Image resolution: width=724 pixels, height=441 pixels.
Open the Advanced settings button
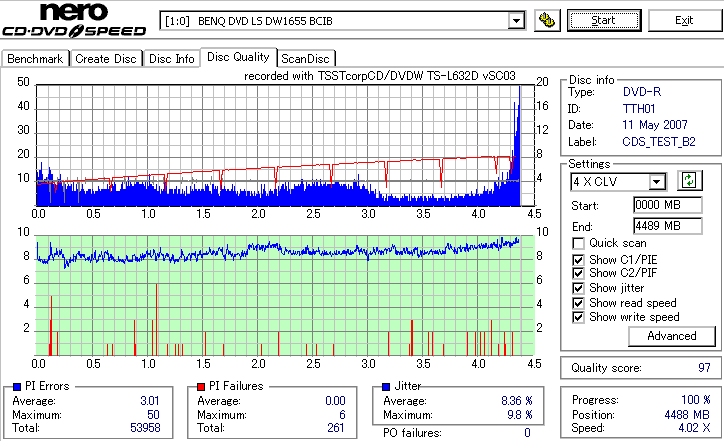(x=672, y=336)
